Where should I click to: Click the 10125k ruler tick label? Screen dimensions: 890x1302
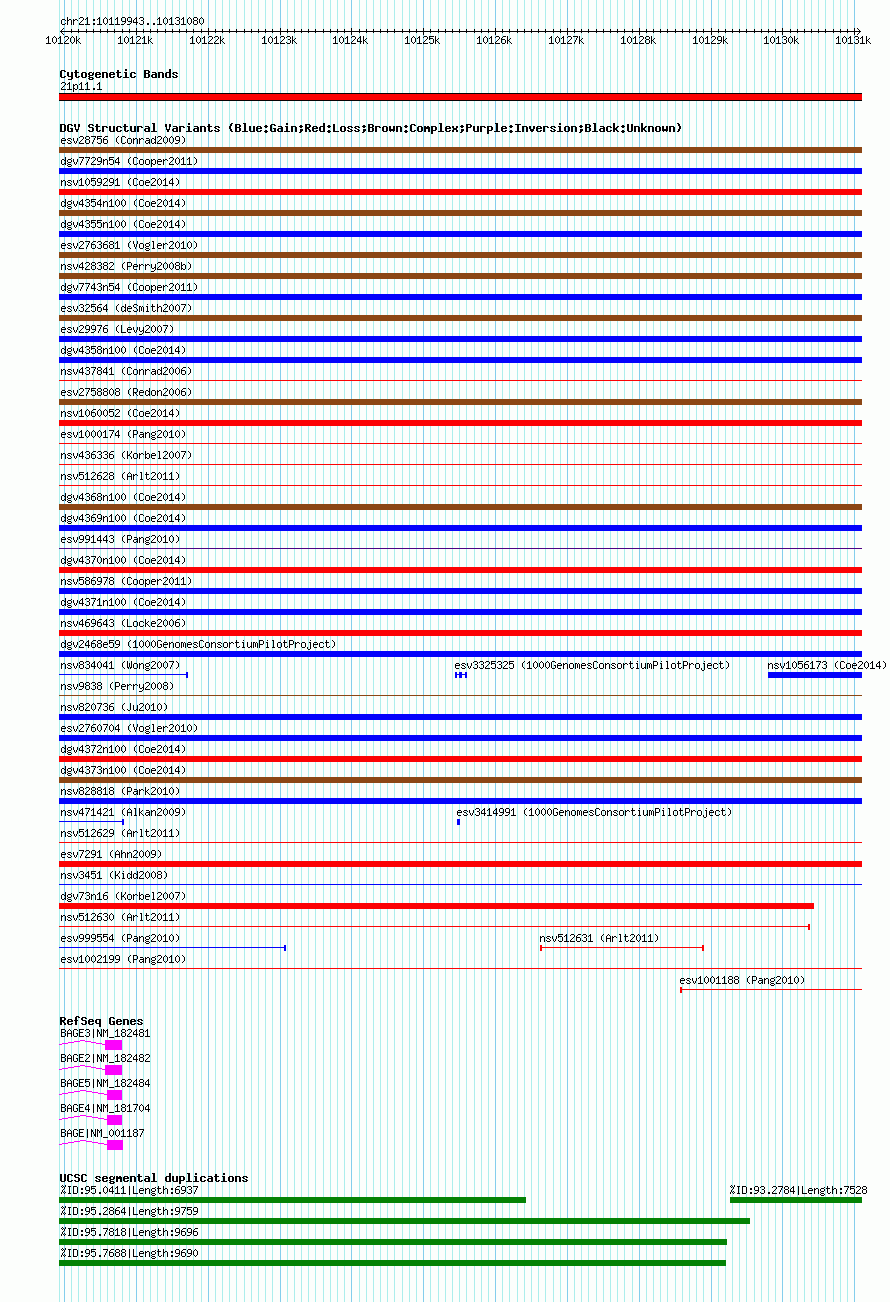coord(422,41)
